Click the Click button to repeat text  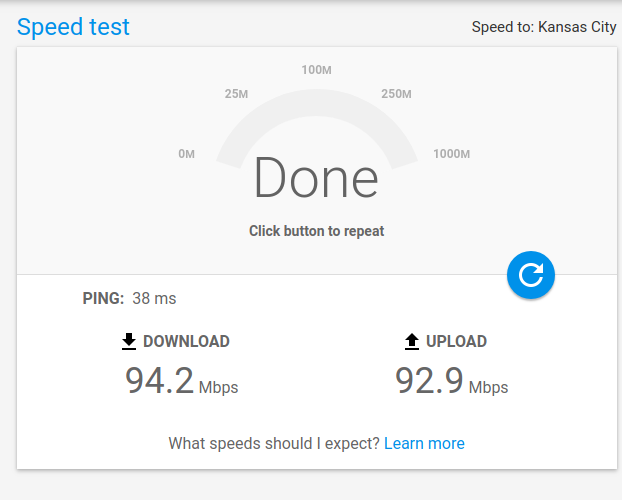pyautogui.click(x=317, y=231)
